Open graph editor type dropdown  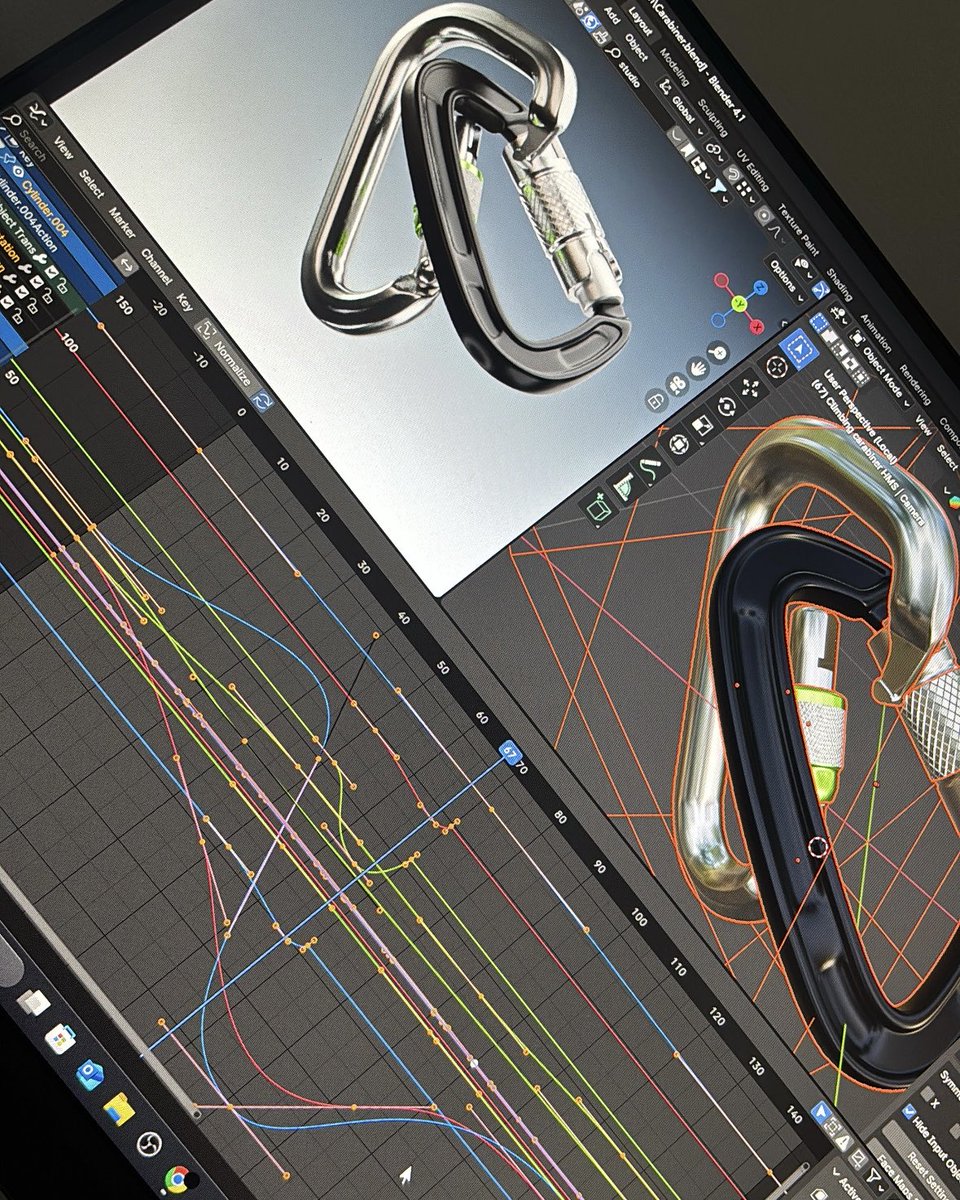pyautogui.click(x=37, y=113)
